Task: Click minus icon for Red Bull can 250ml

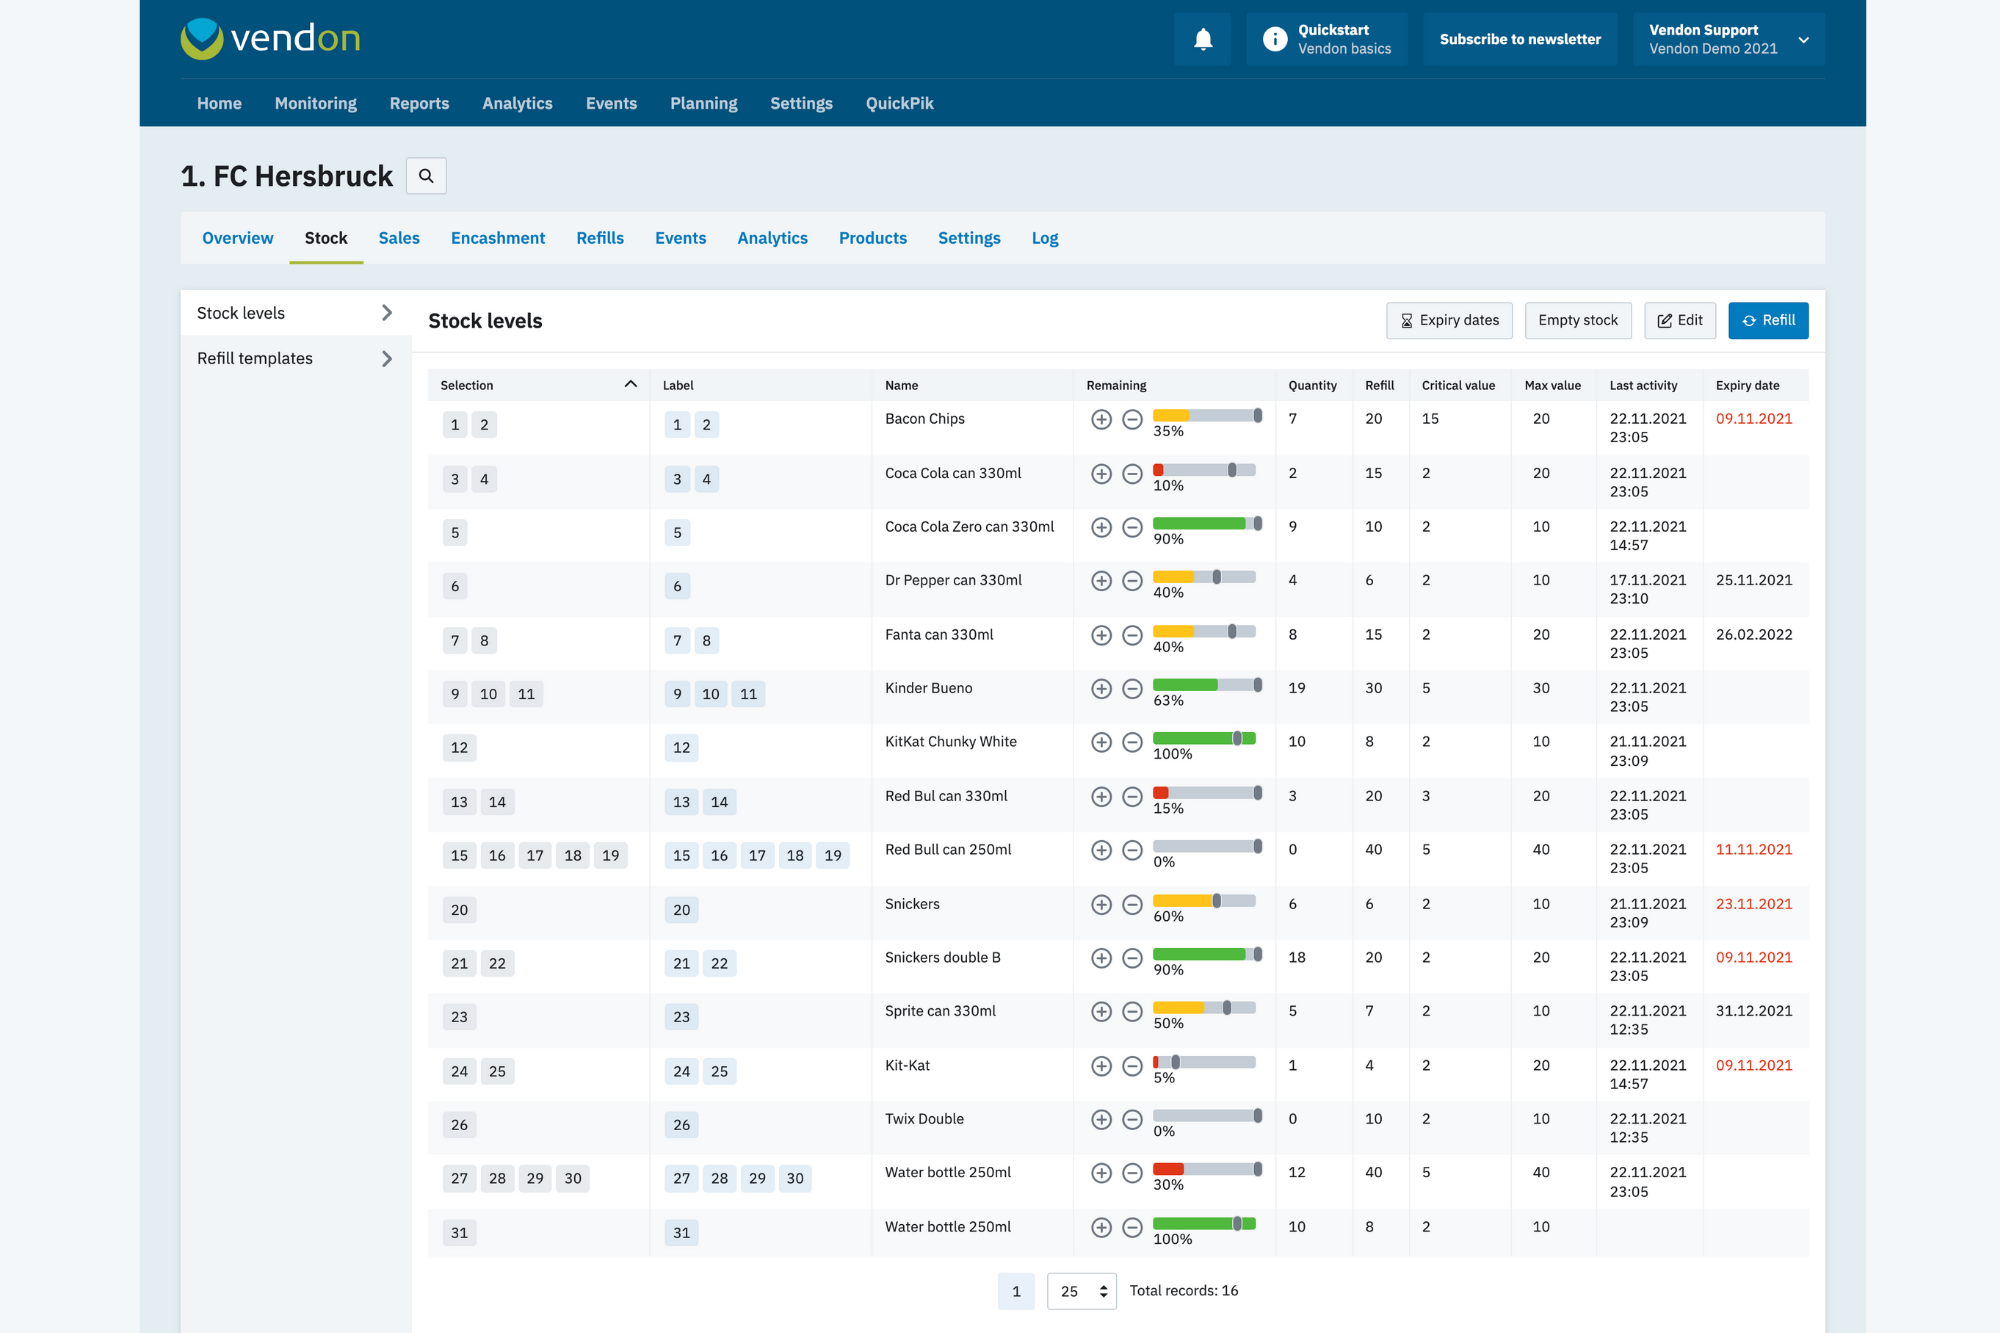Action: pyautogui.click(x=1132, y=850)
